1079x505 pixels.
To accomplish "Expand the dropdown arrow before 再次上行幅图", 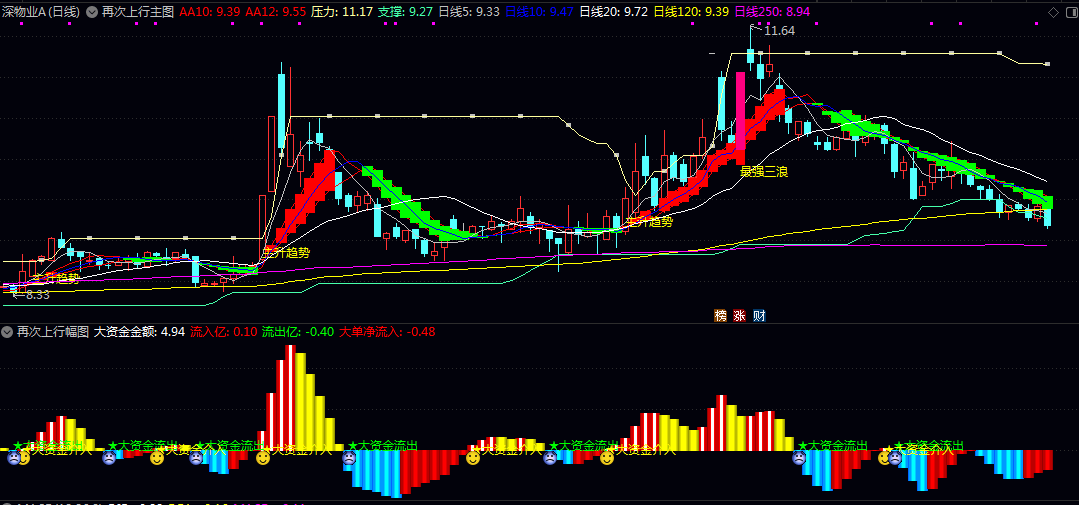I will point(8,332).
